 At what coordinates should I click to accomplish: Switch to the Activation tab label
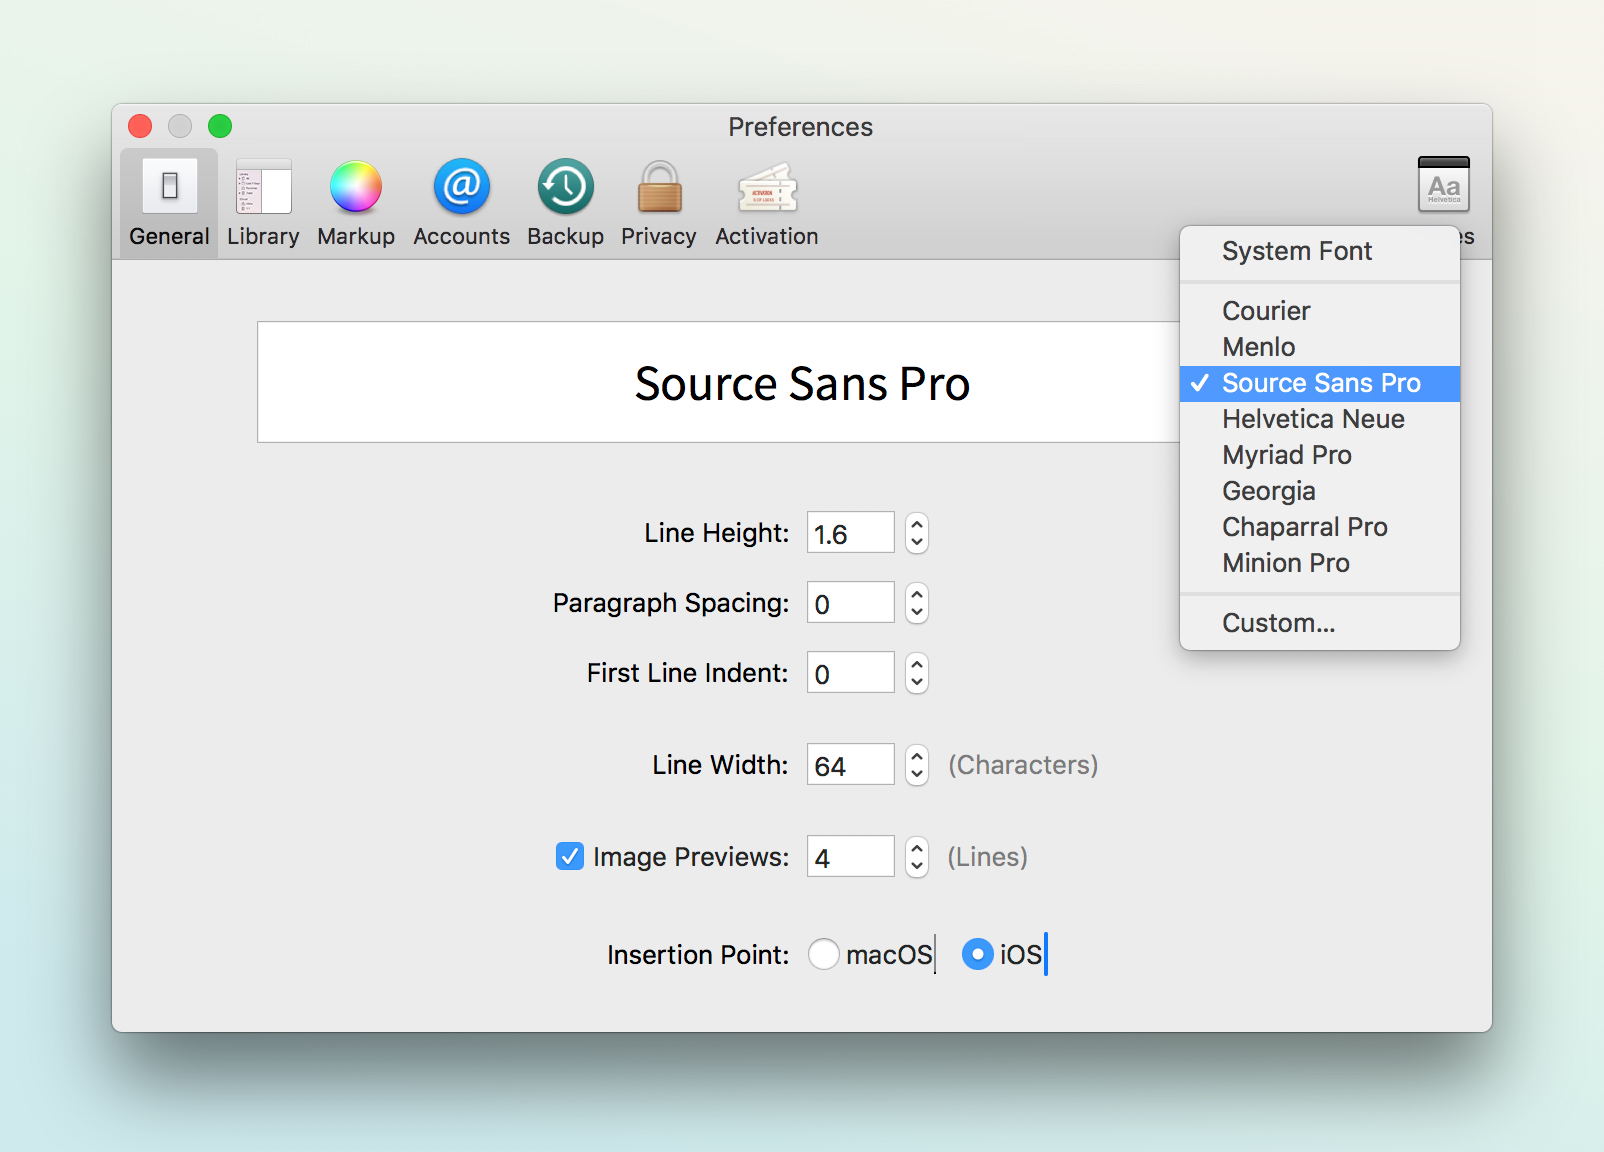click(767, 237)
